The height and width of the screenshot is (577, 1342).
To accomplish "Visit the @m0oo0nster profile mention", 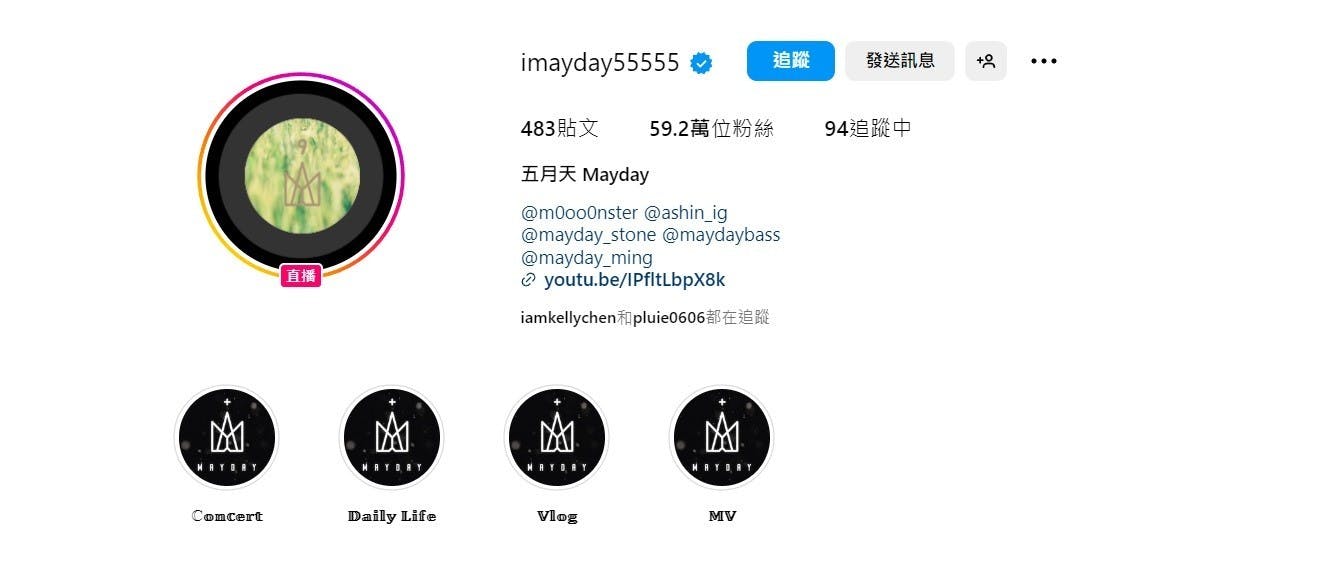I will tap(579, 212).
